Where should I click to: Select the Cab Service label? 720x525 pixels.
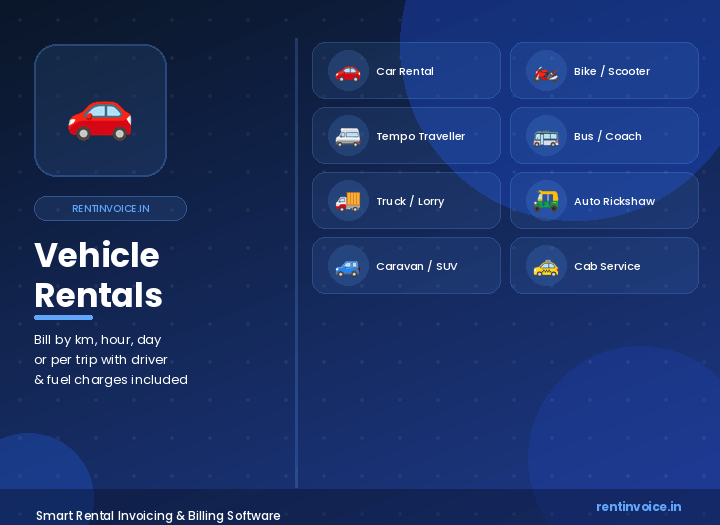607,266
